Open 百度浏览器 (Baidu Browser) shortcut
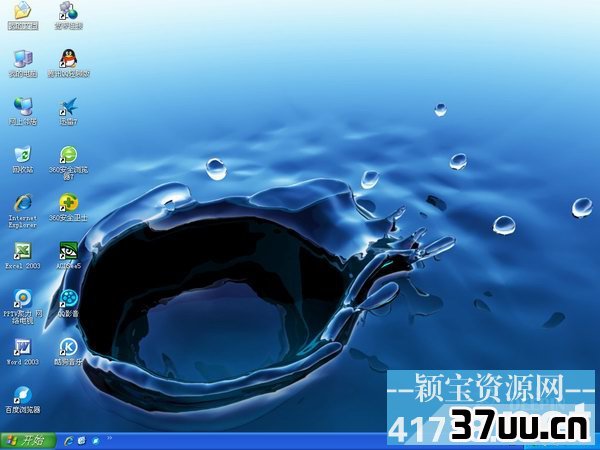 (x=21, y=394)
